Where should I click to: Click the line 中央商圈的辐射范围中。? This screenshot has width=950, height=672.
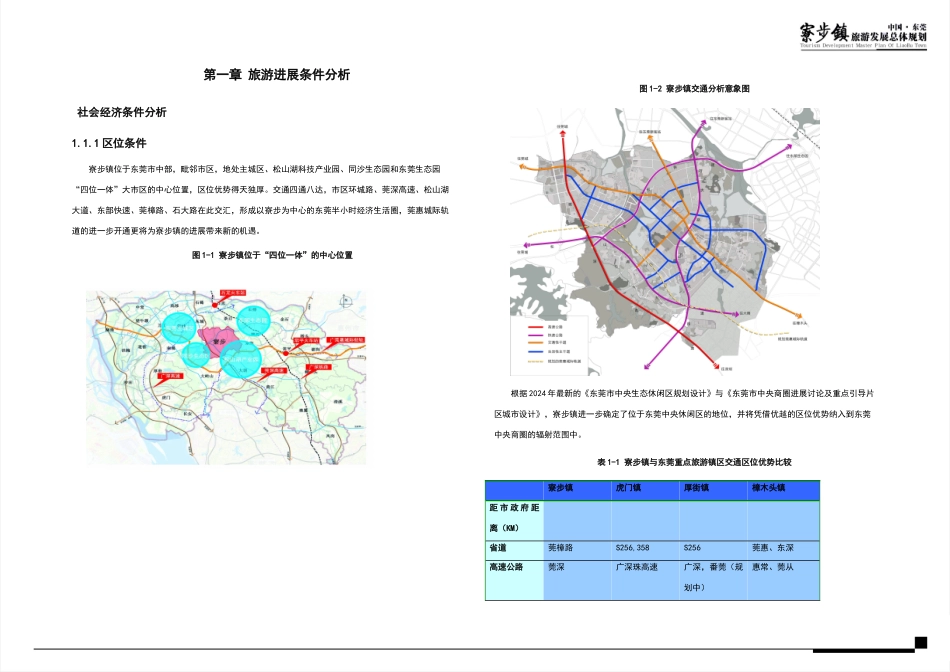[539, 434]
